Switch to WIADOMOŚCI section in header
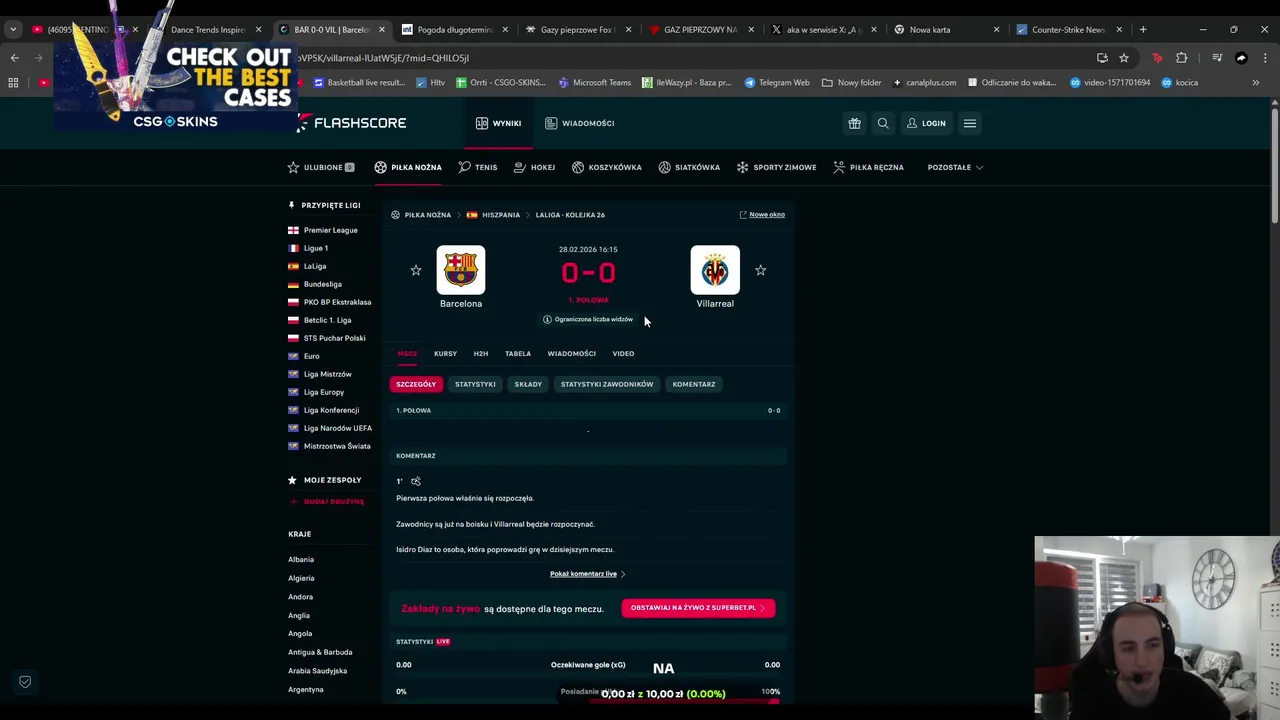1280x720 pixels. tap(579, 123)
